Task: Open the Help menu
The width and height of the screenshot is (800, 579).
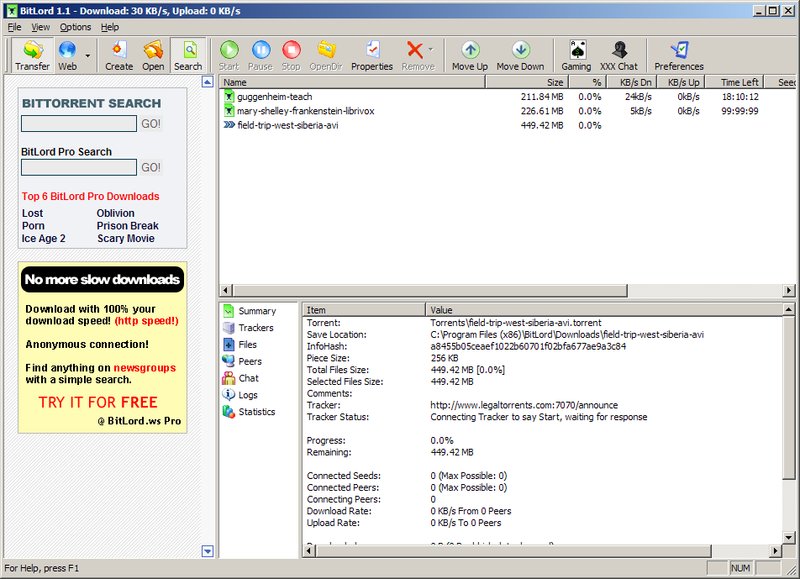Action: tap(110, 27)
